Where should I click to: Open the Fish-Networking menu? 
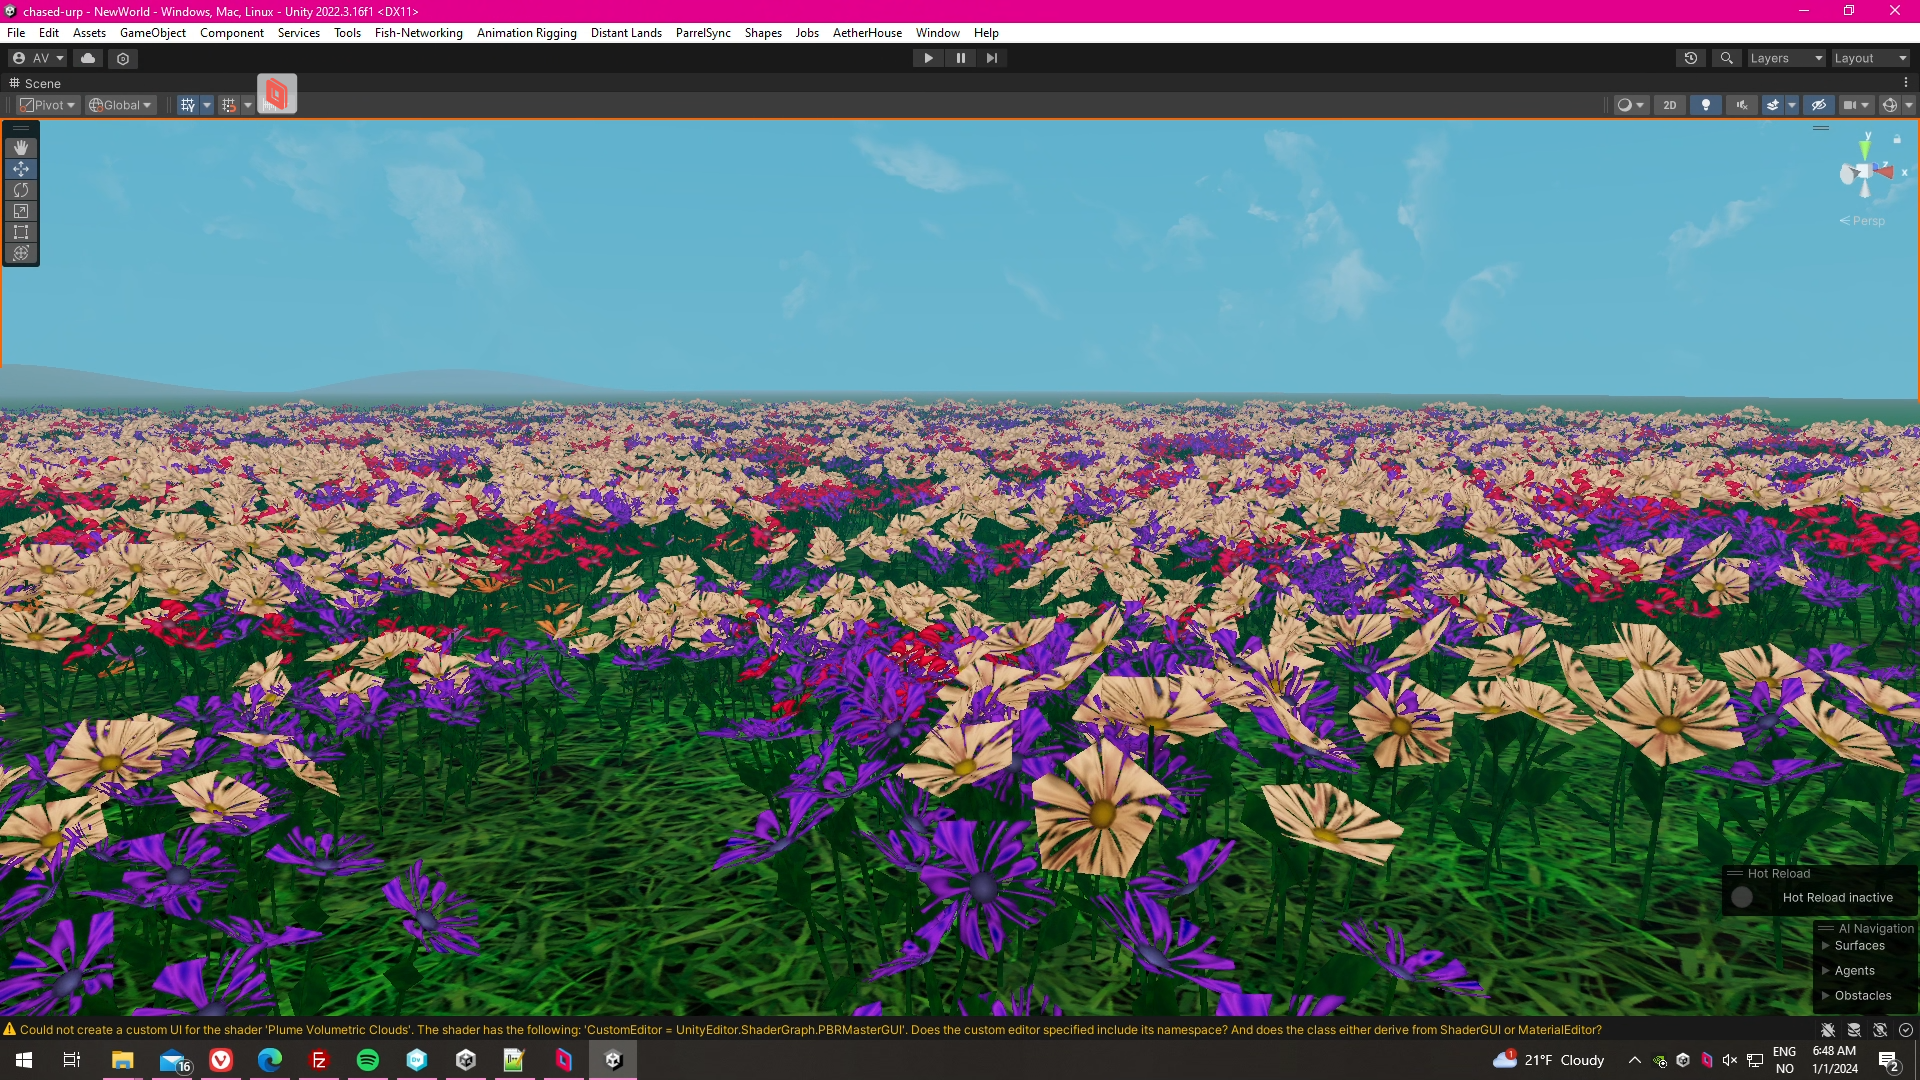click(418, 33)
